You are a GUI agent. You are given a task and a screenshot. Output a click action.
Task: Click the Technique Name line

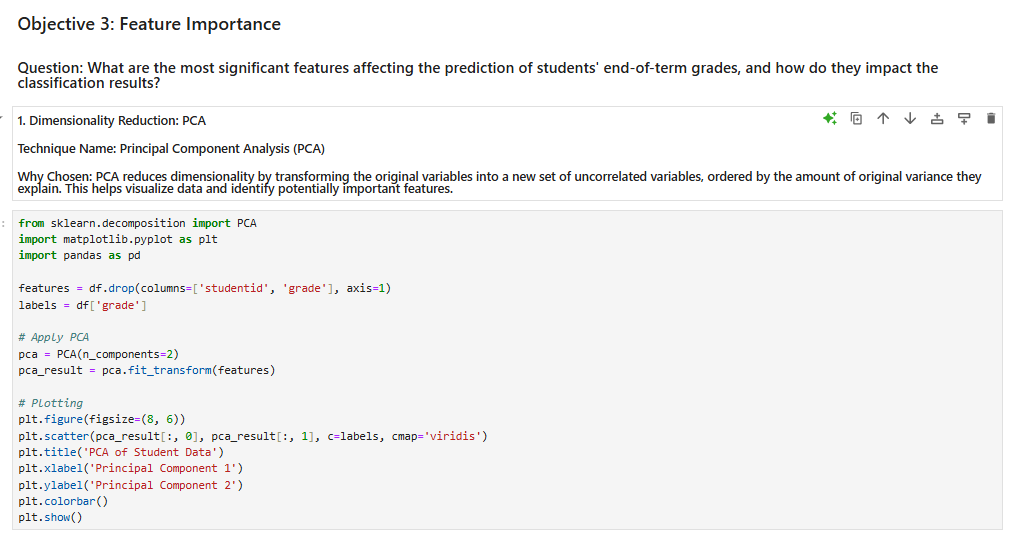pyautogui.click(x=171, y=149)
